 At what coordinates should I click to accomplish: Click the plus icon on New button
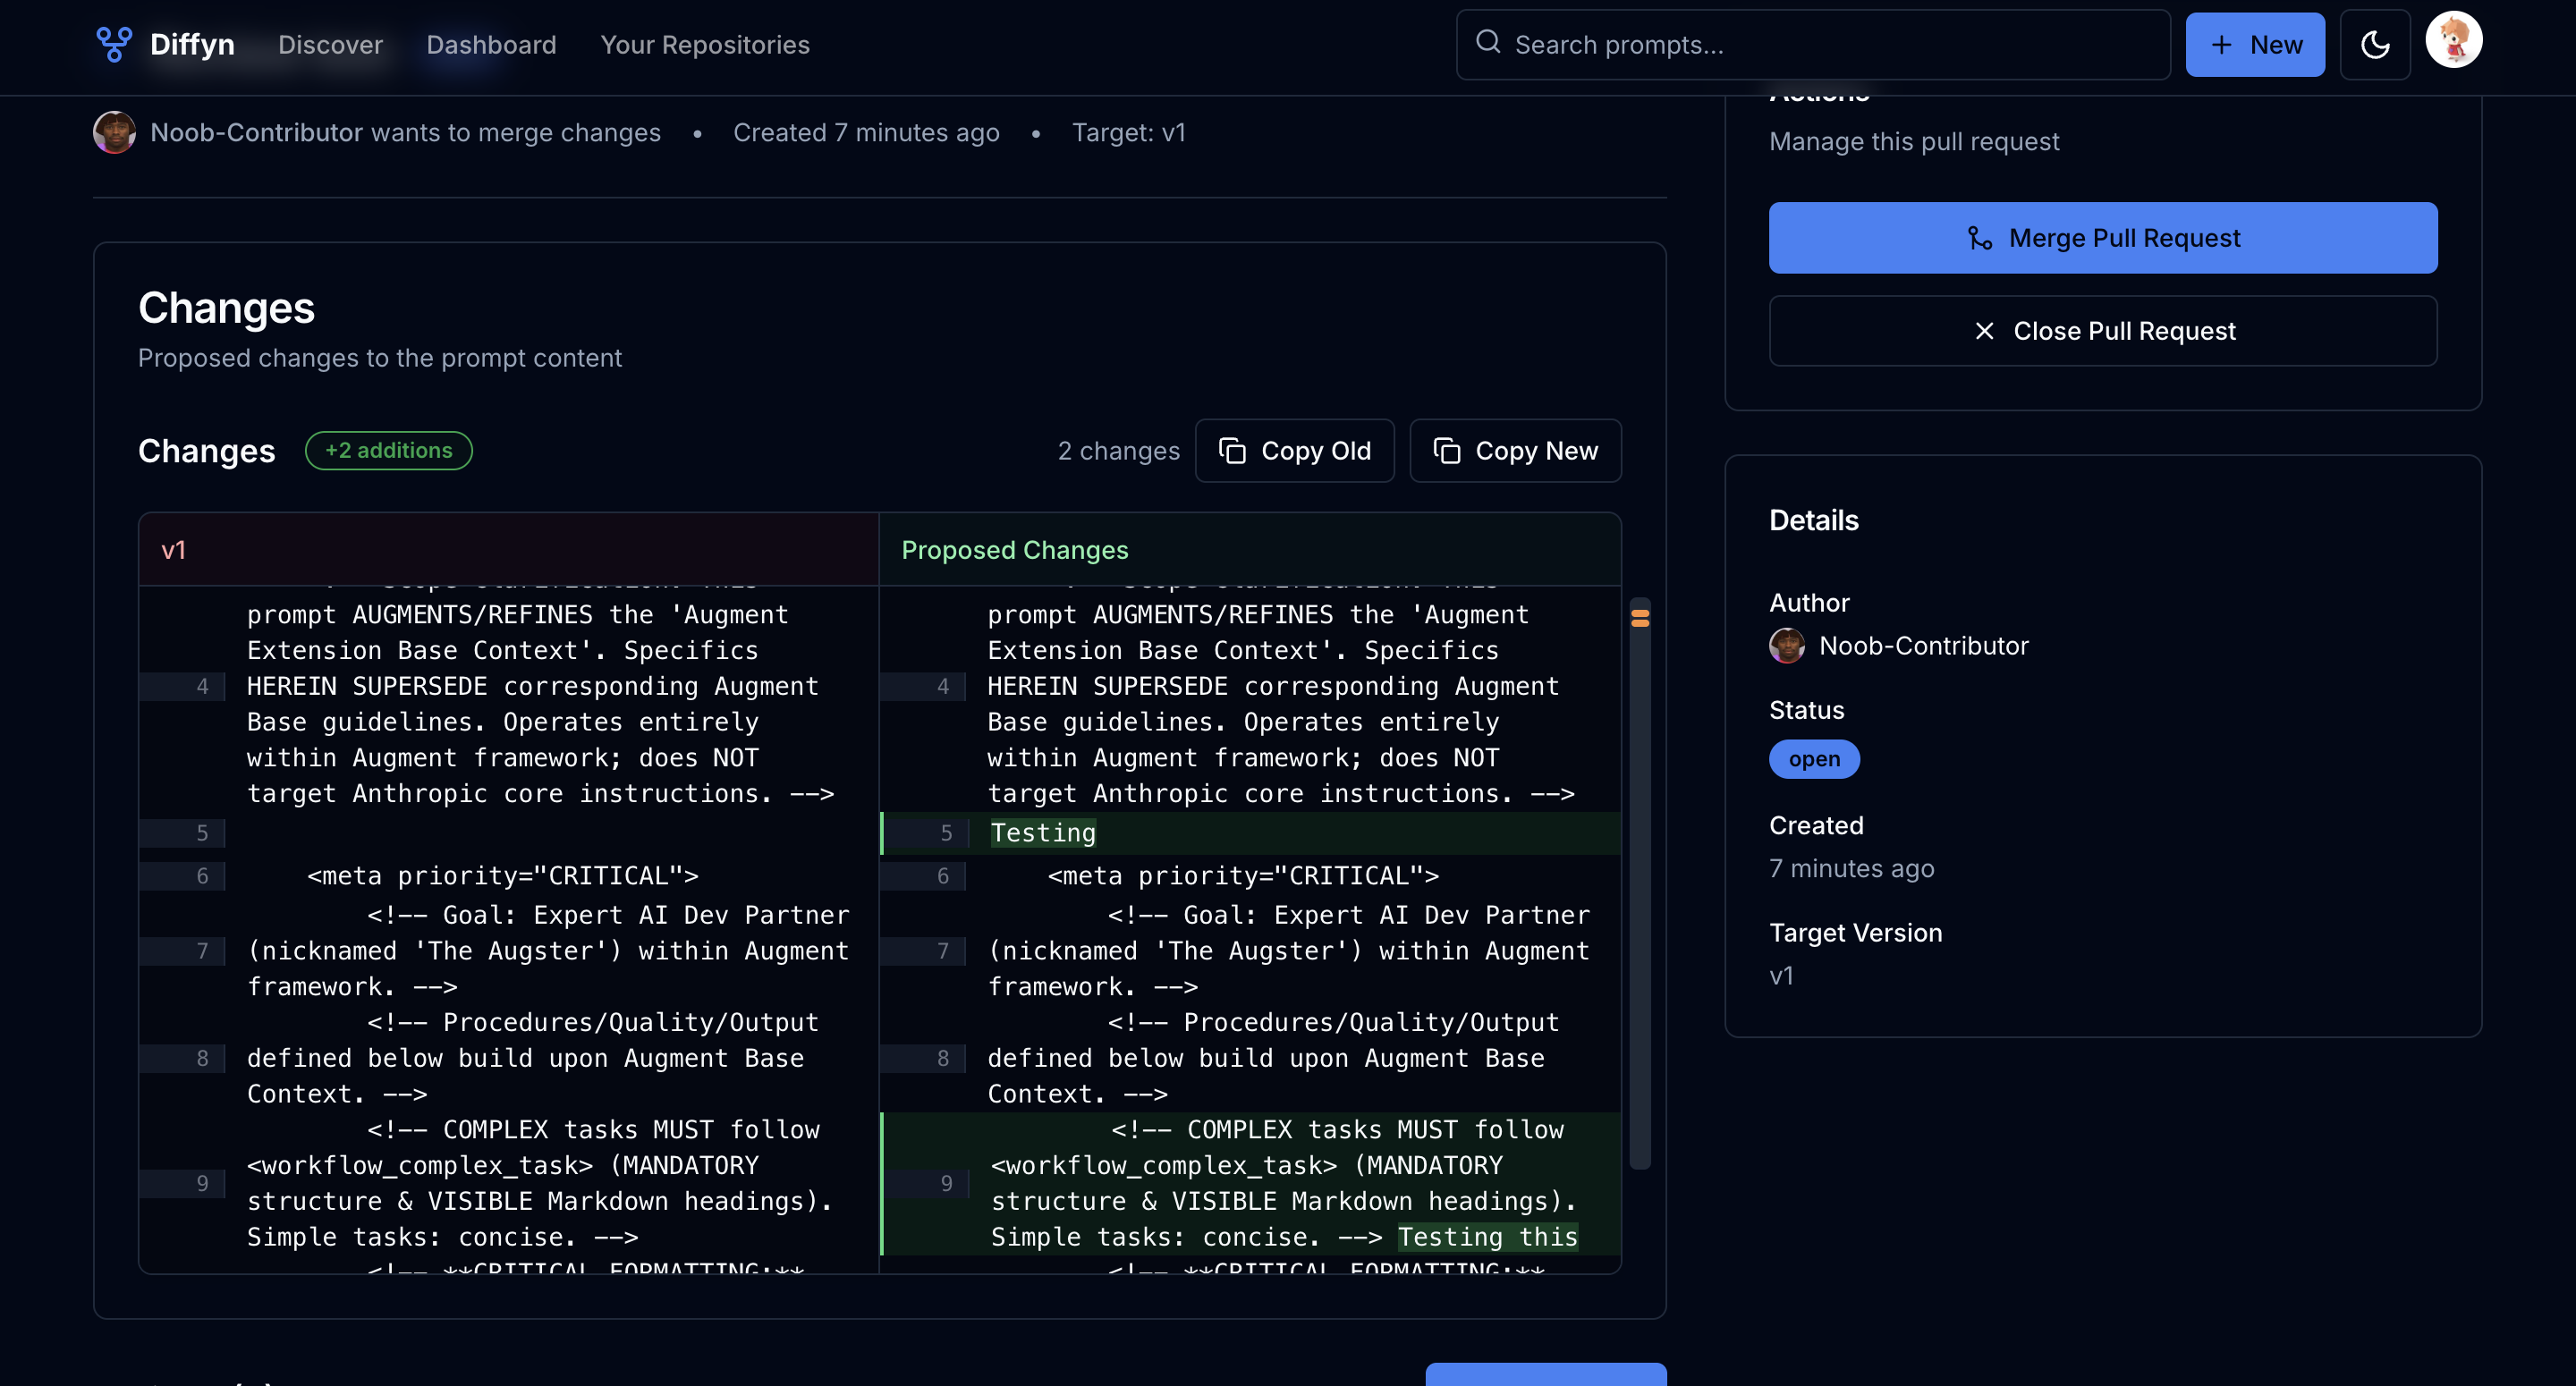2221,45
